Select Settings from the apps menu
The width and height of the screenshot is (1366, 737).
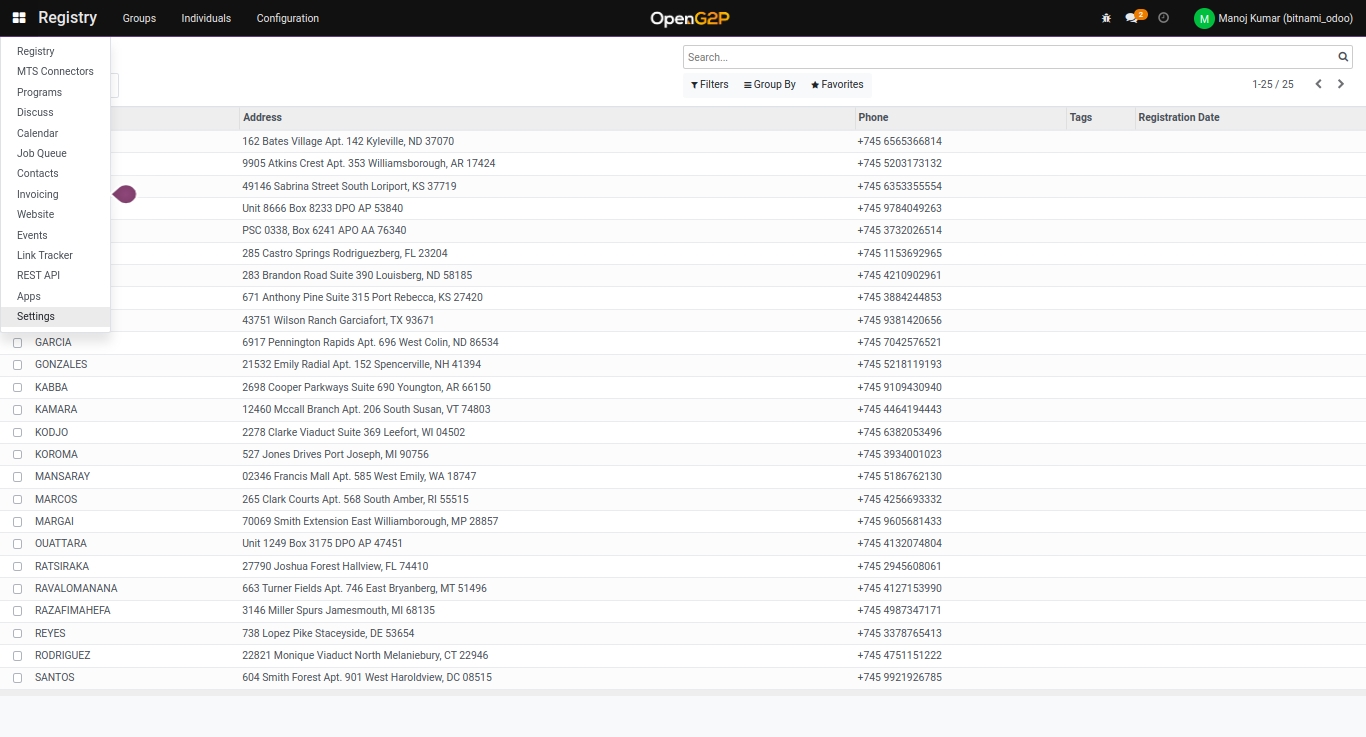36,316
